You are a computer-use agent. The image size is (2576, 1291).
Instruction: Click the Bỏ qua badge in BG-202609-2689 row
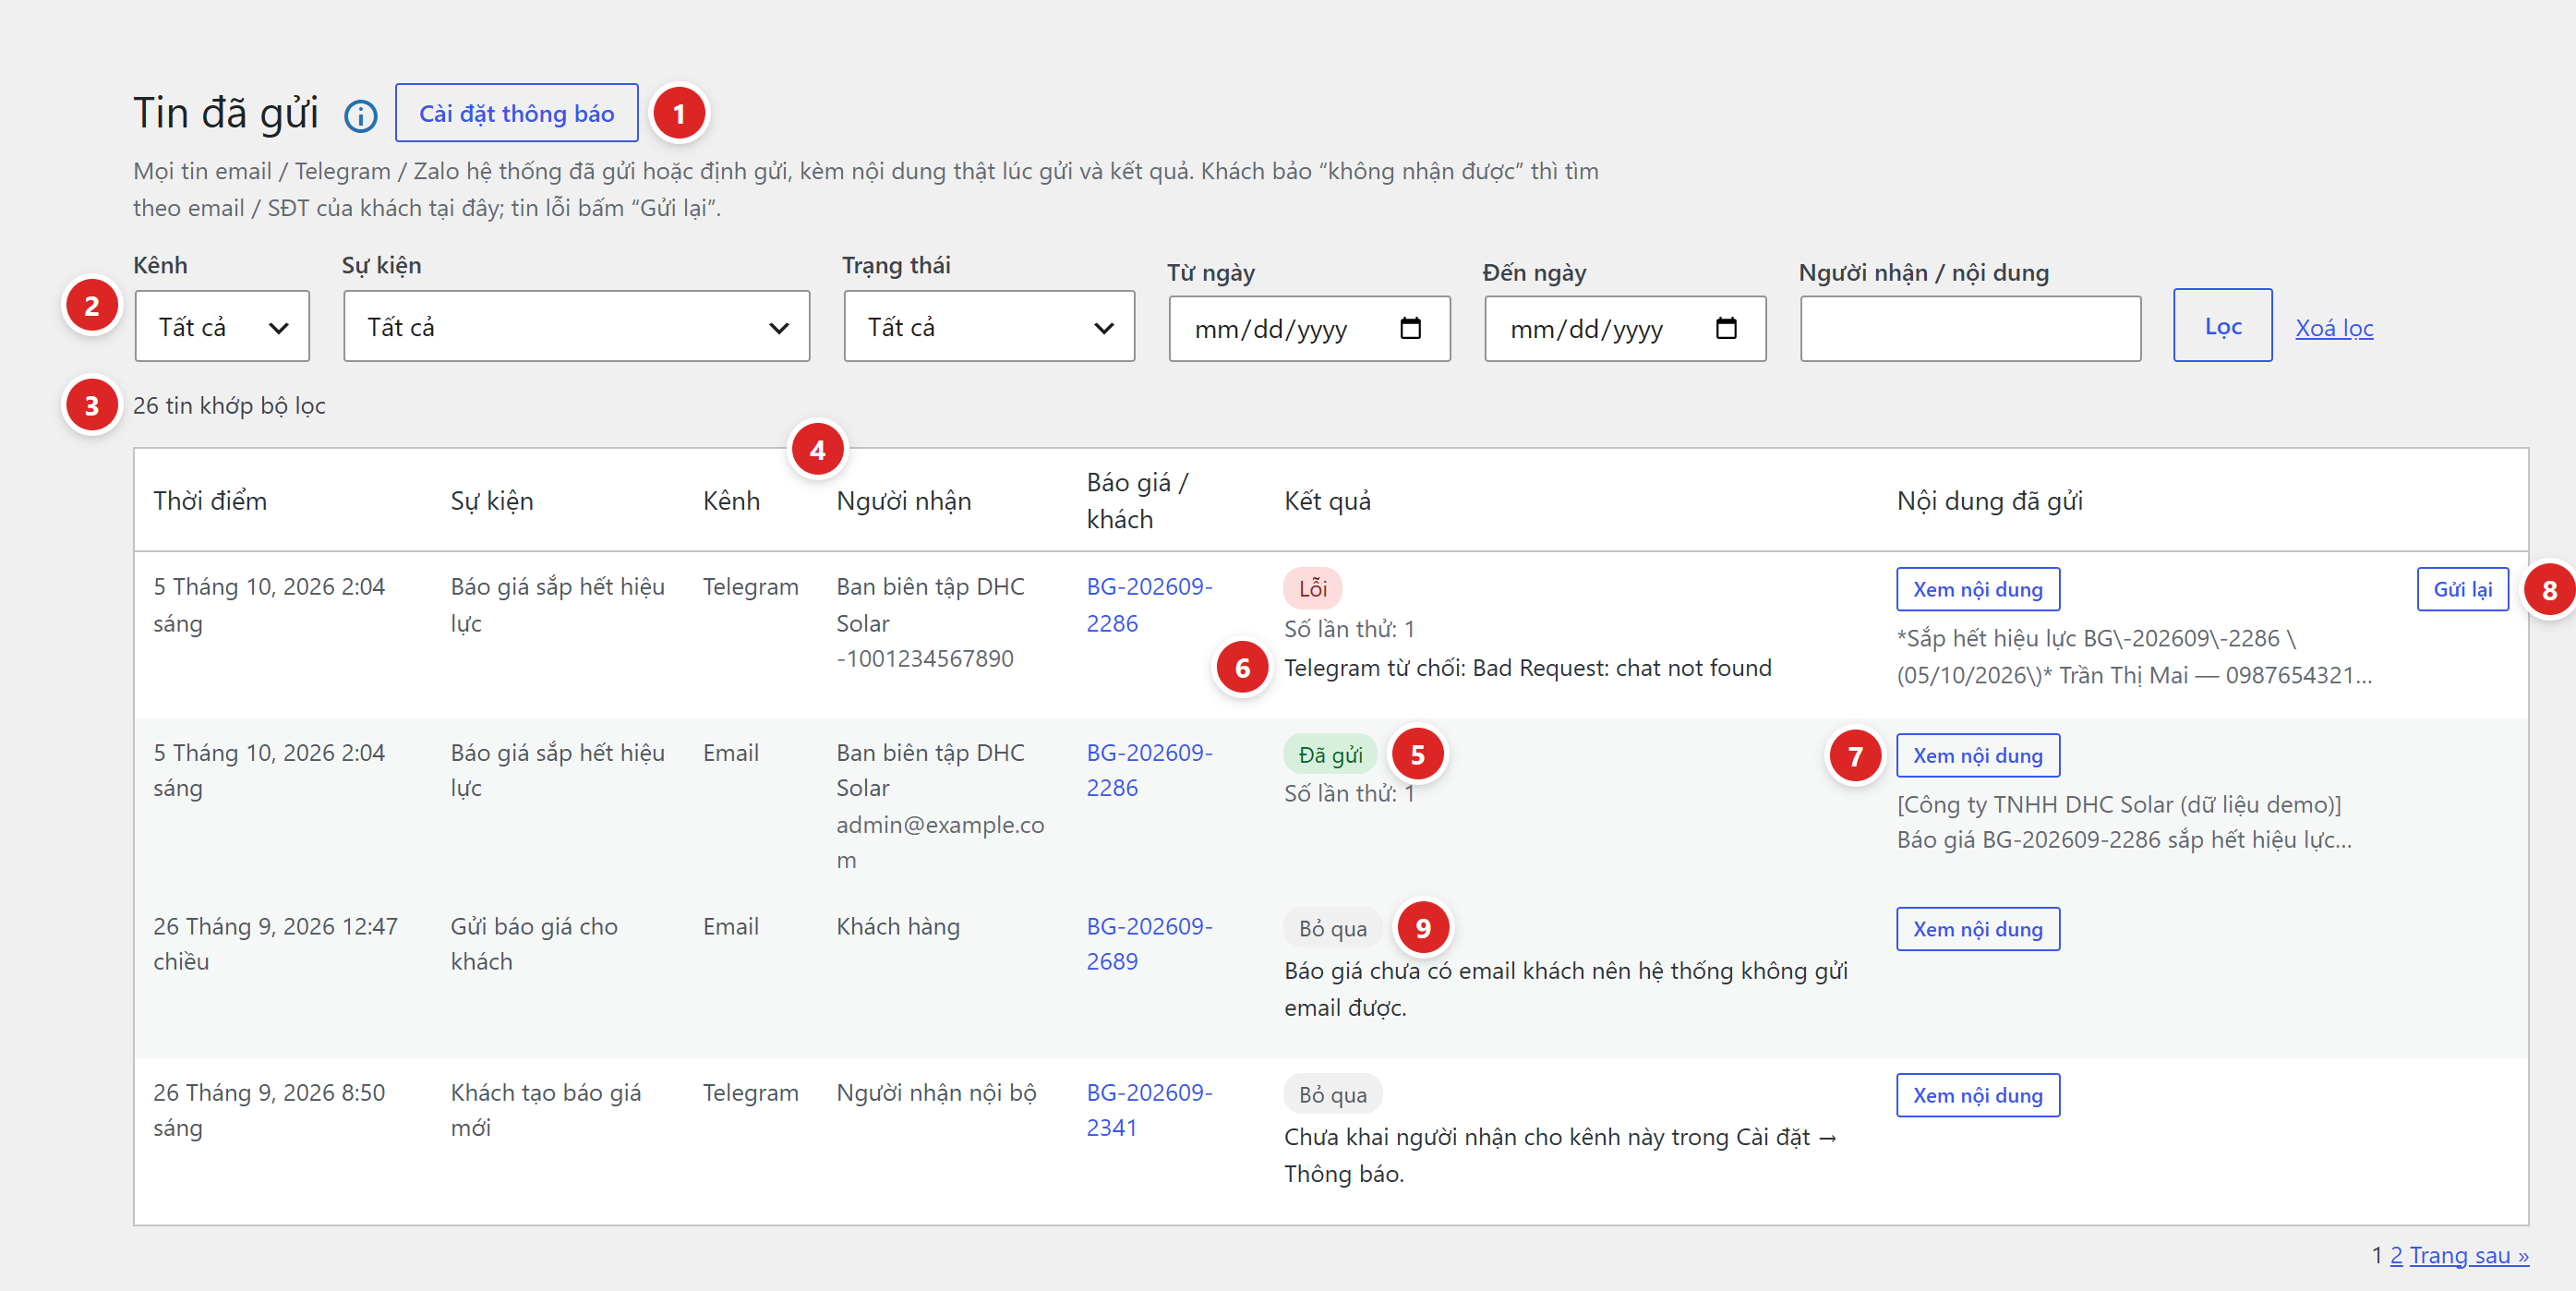[x=1332, y=929]
